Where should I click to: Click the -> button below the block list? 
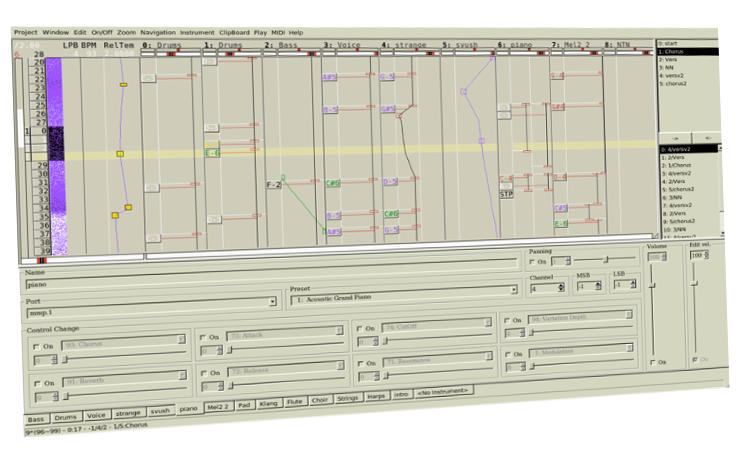[675, 139]
